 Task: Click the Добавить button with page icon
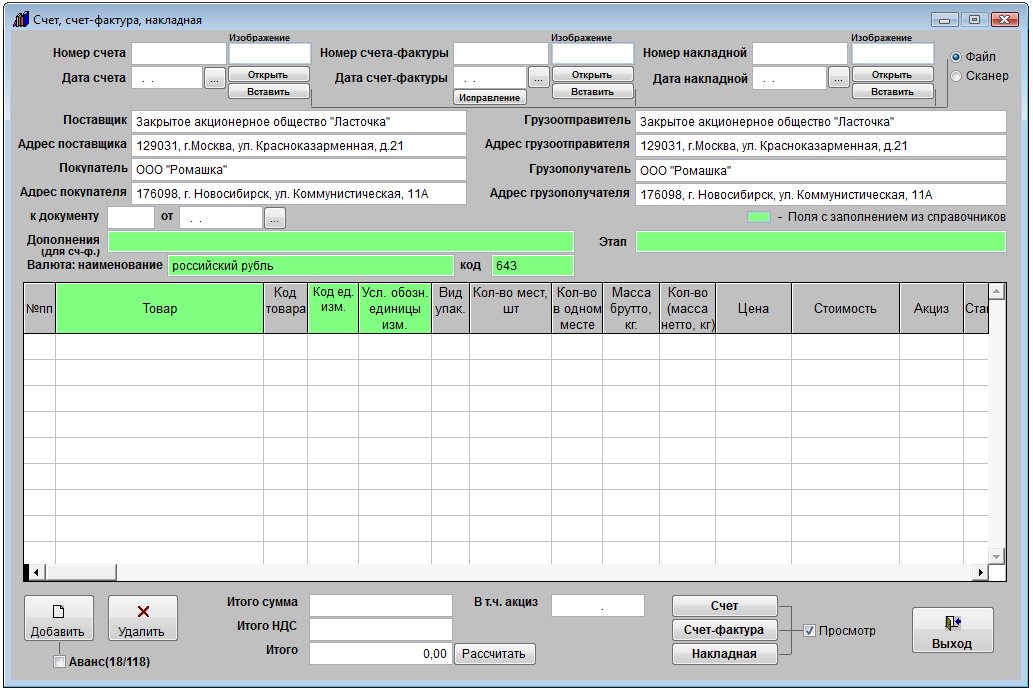click(58, 619)
